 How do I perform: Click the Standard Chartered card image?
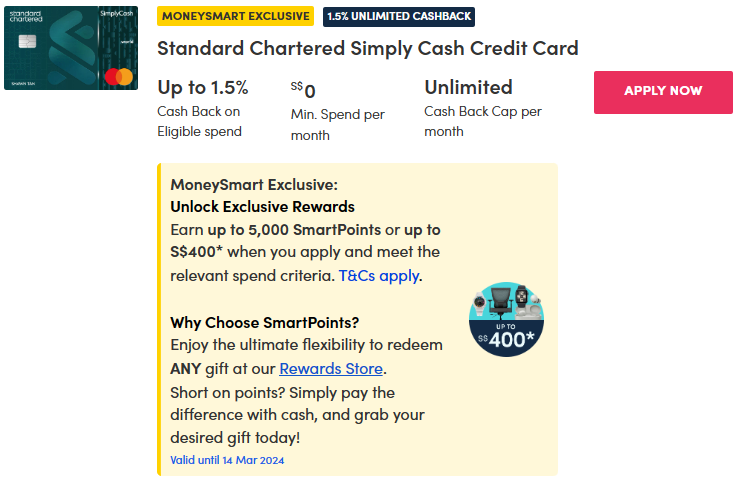pos(70,48)
